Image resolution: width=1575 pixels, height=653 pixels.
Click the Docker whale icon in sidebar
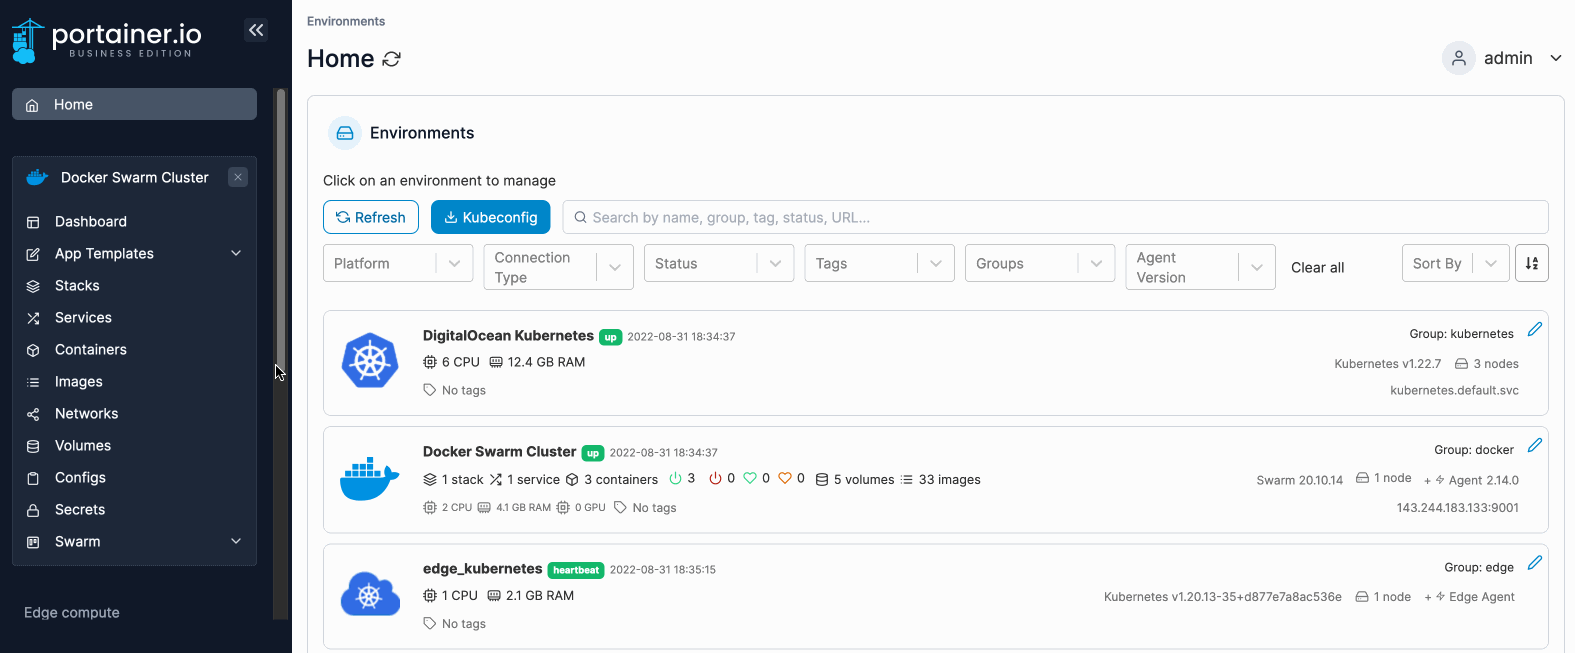[x=37, y=177]
